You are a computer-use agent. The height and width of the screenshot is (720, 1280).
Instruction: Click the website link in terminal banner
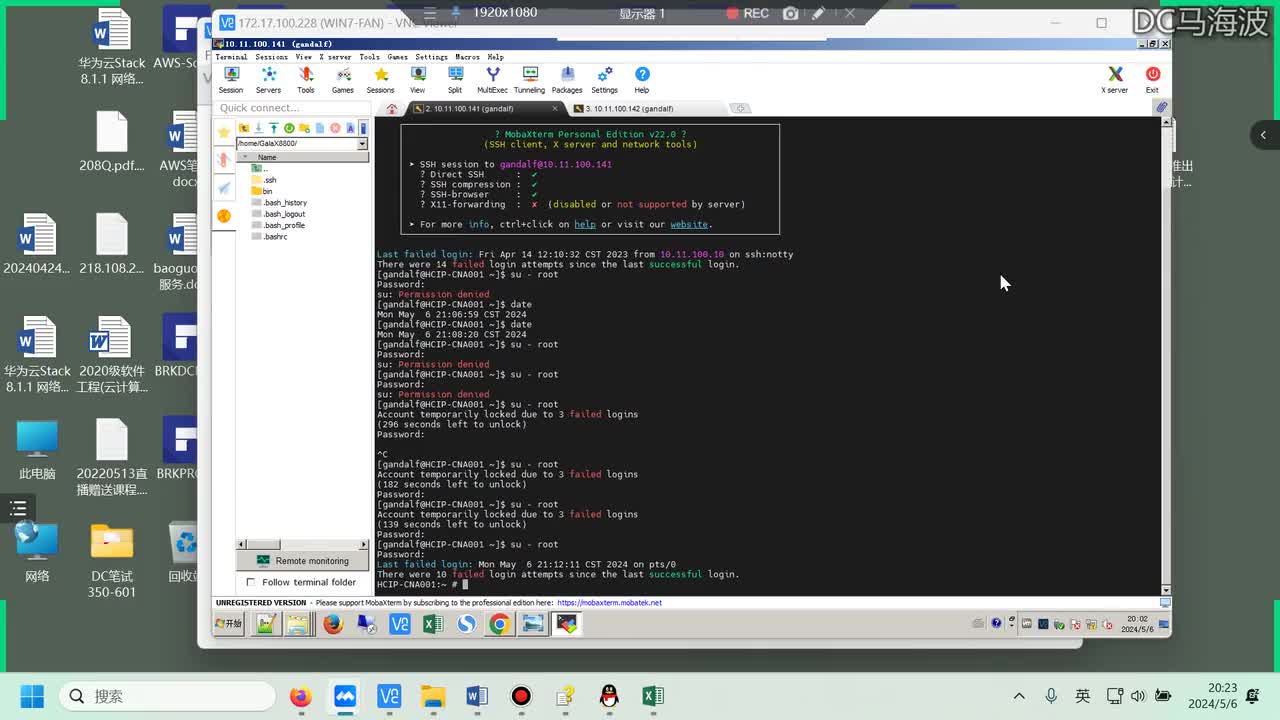coord(688,224)
